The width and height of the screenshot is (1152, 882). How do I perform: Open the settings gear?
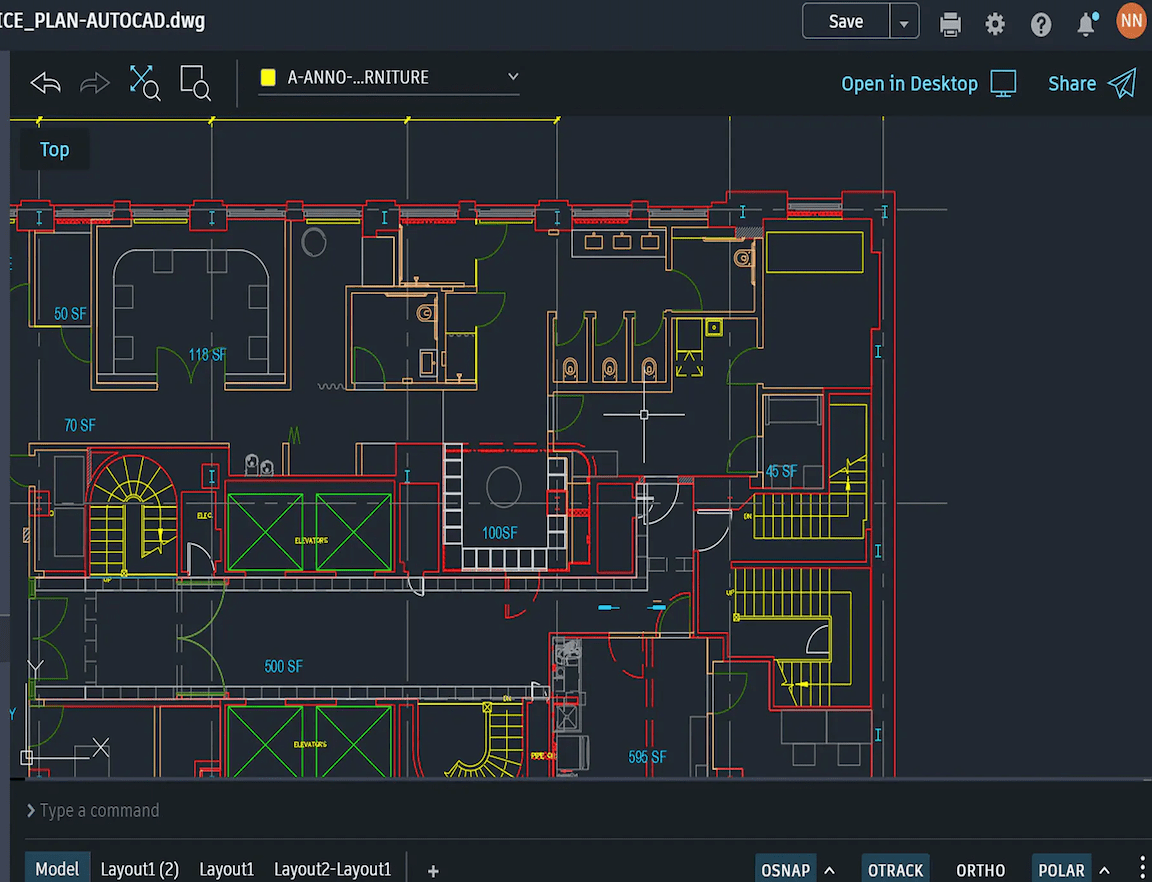(995, 21)
